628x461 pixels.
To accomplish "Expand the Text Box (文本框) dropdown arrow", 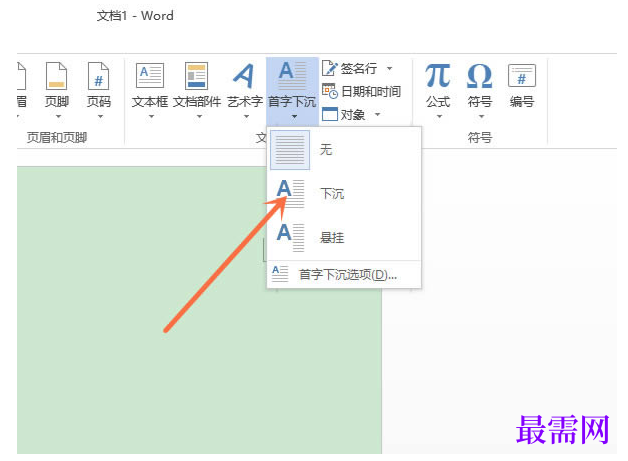I will 151,117.
